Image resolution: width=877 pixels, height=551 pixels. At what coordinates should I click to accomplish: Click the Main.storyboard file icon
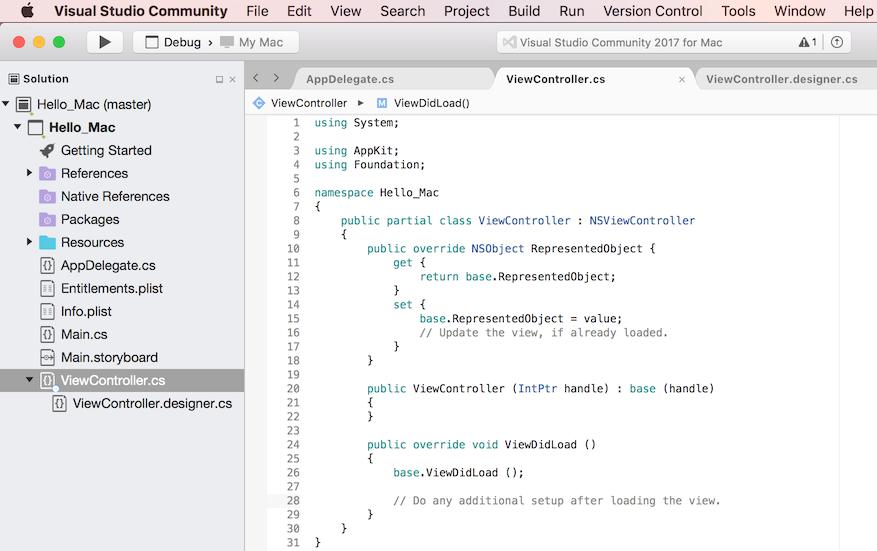pos(47,358)
